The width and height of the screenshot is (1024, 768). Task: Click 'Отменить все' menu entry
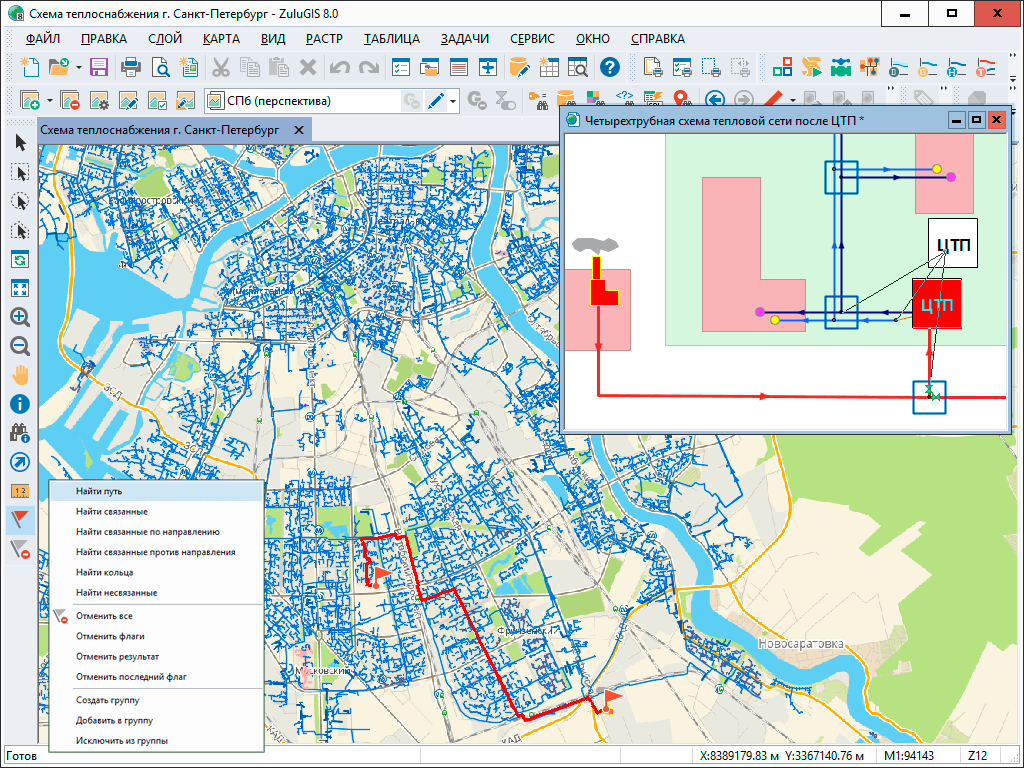pyautogui.click(x=104, y=616)
